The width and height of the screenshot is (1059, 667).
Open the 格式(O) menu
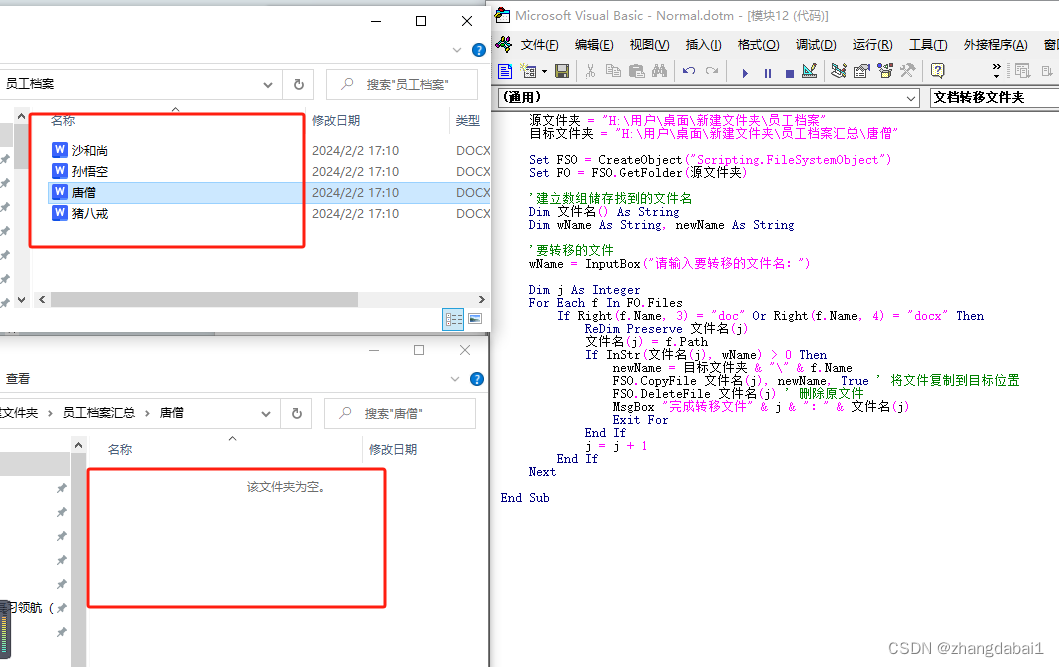(x=758, y=45)
